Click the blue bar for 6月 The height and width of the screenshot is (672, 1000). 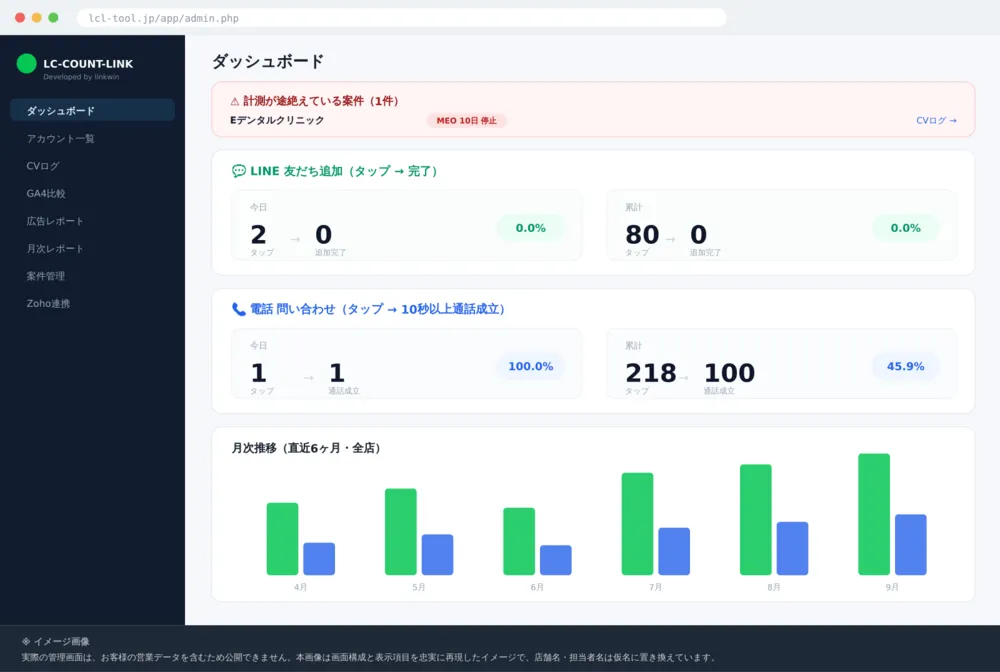(555, 560)
